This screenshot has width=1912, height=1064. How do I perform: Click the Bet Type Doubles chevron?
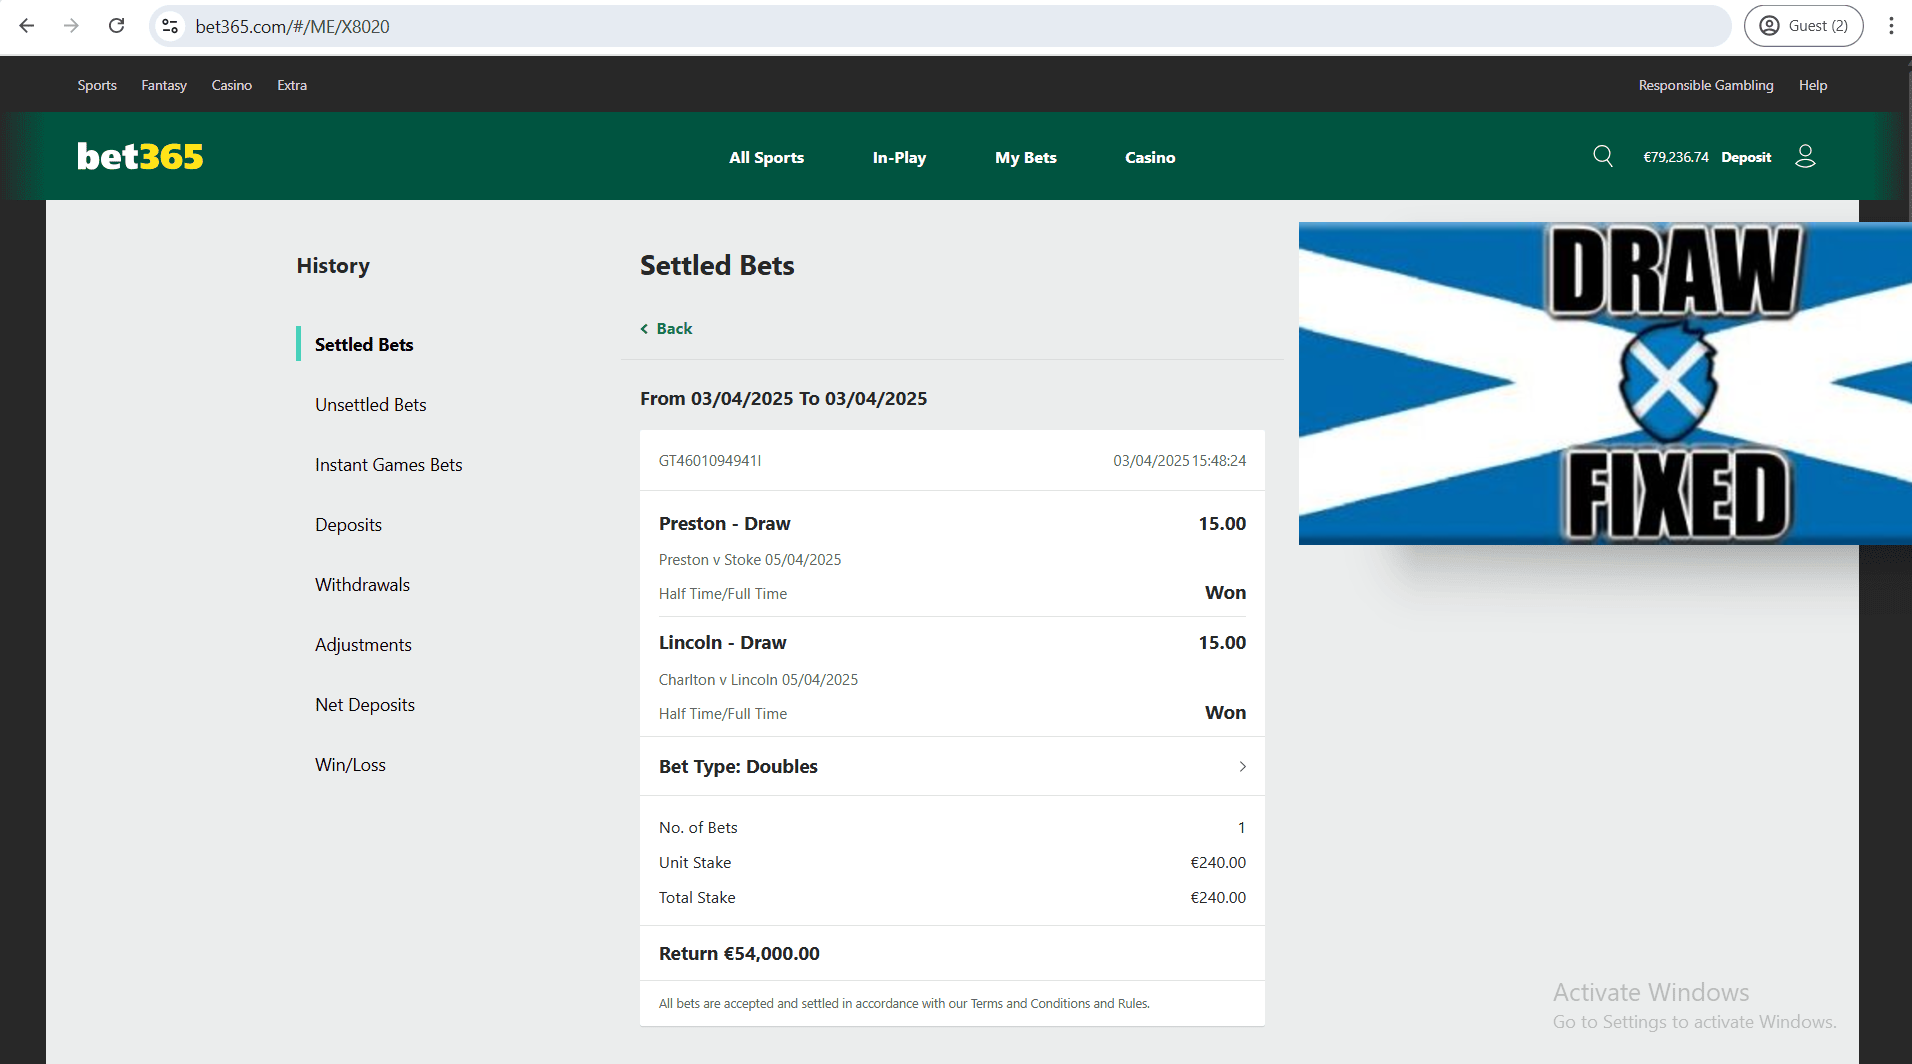coord(1242,766)
